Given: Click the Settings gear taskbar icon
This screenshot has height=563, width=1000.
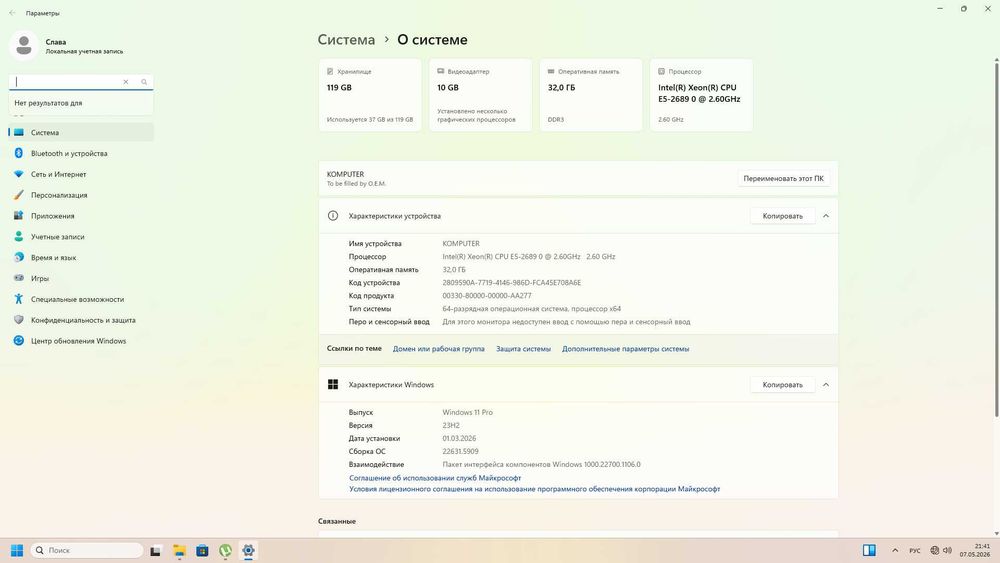Looking at the screenshot, I should (x=248, y=551).
